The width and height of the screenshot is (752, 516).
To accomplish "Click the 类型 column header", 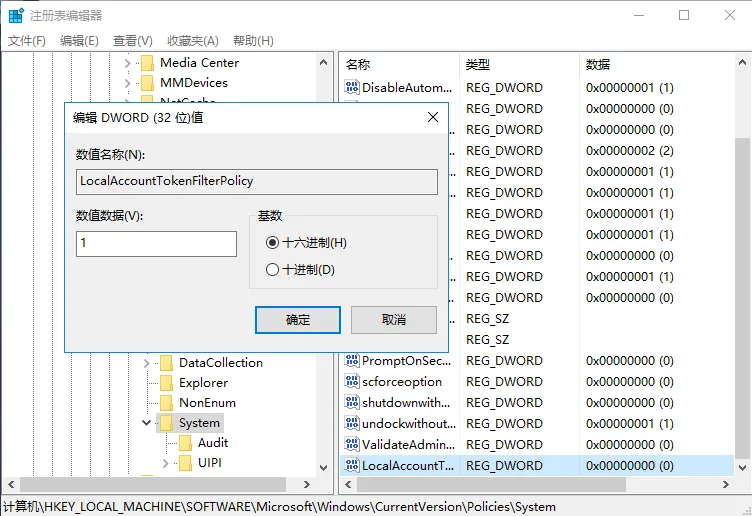I will 520,65.
